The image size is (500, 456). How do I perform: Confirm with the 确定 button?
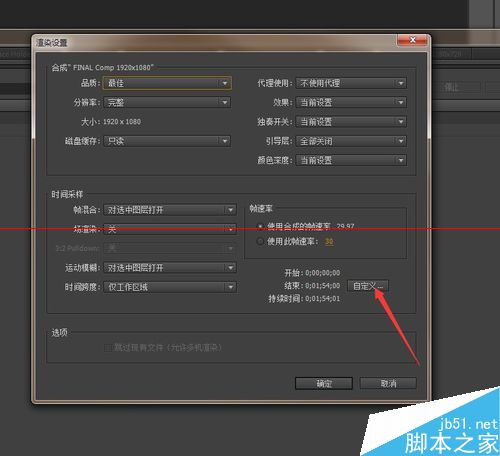(x=324, y=383)
